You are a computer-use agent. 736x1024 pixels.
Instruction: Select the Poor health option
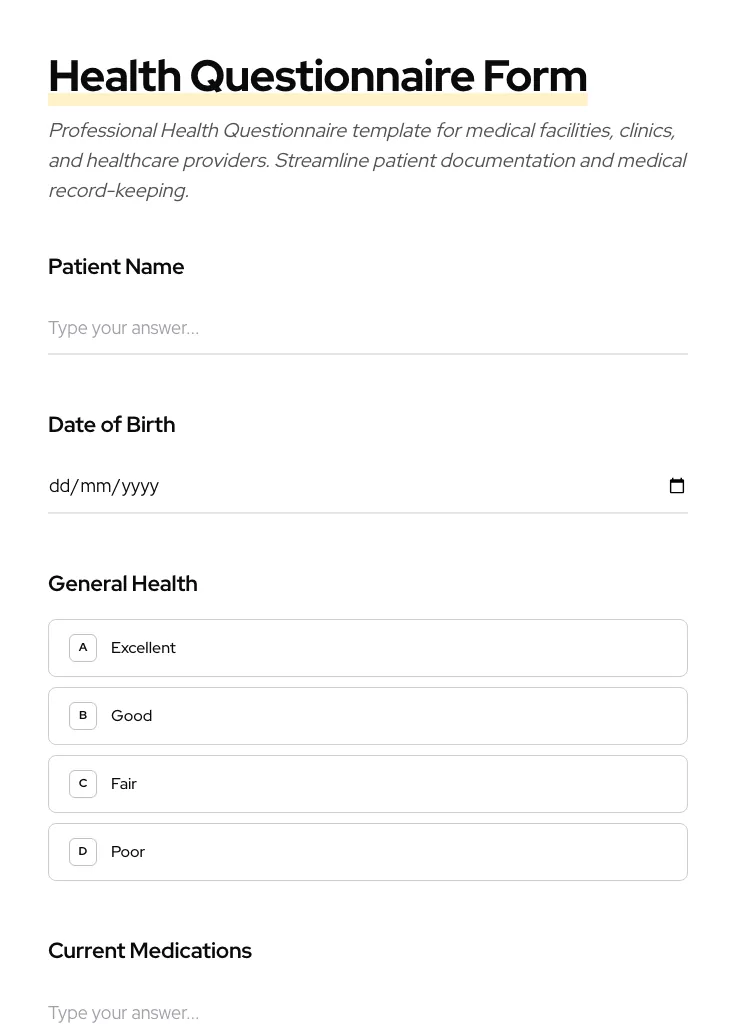[x=368, y=851]
